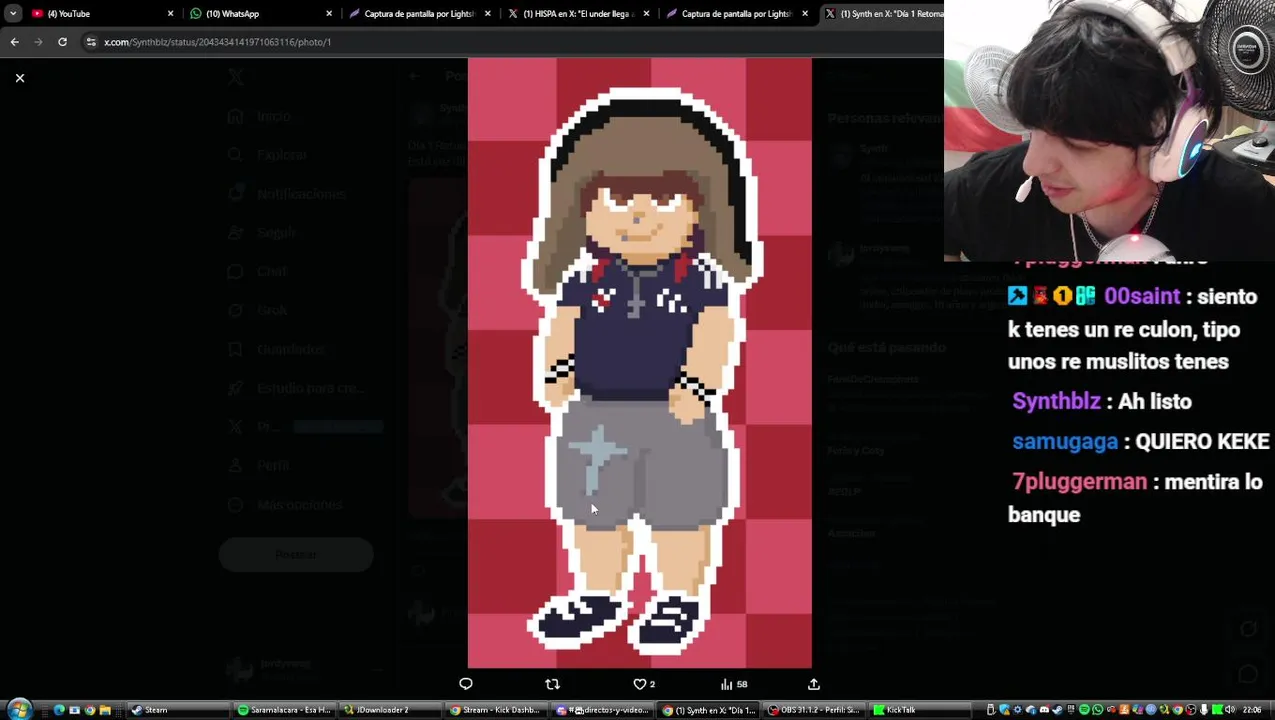The height and width of the screenshot is (720, 1275).
Task: Click the dimmed X logo above the sidebar
Action: click(x=236, y=77)
